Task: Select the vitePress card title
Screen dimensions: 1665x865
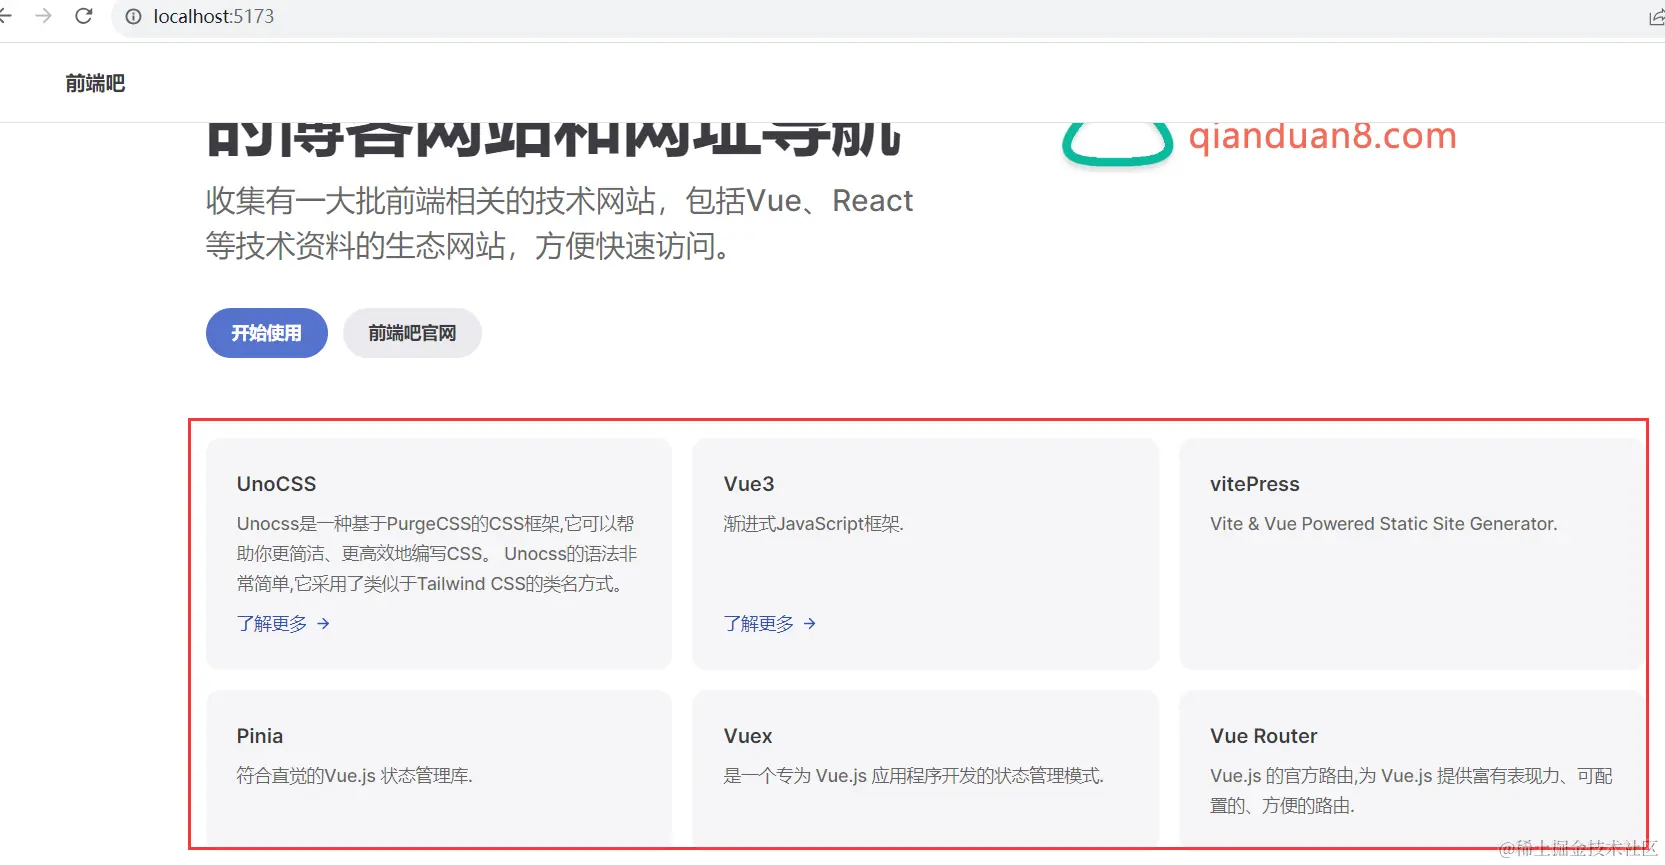Action: click(1255, 484)
